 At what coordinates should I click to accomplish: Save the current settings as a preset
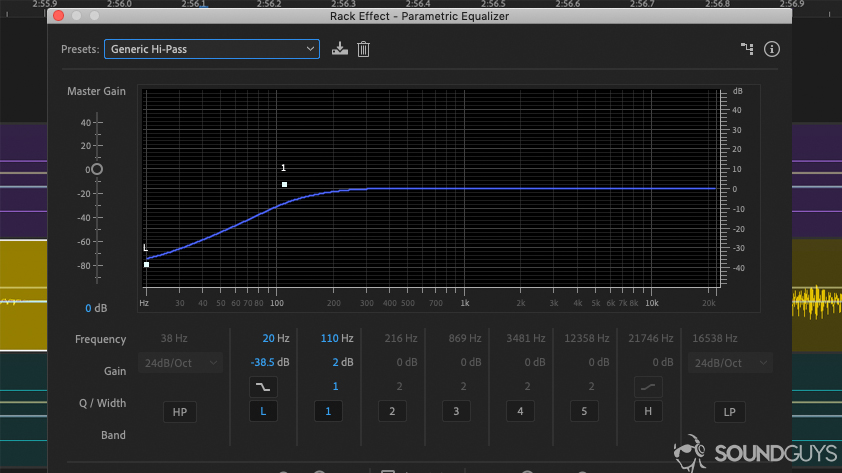(339, 49)
